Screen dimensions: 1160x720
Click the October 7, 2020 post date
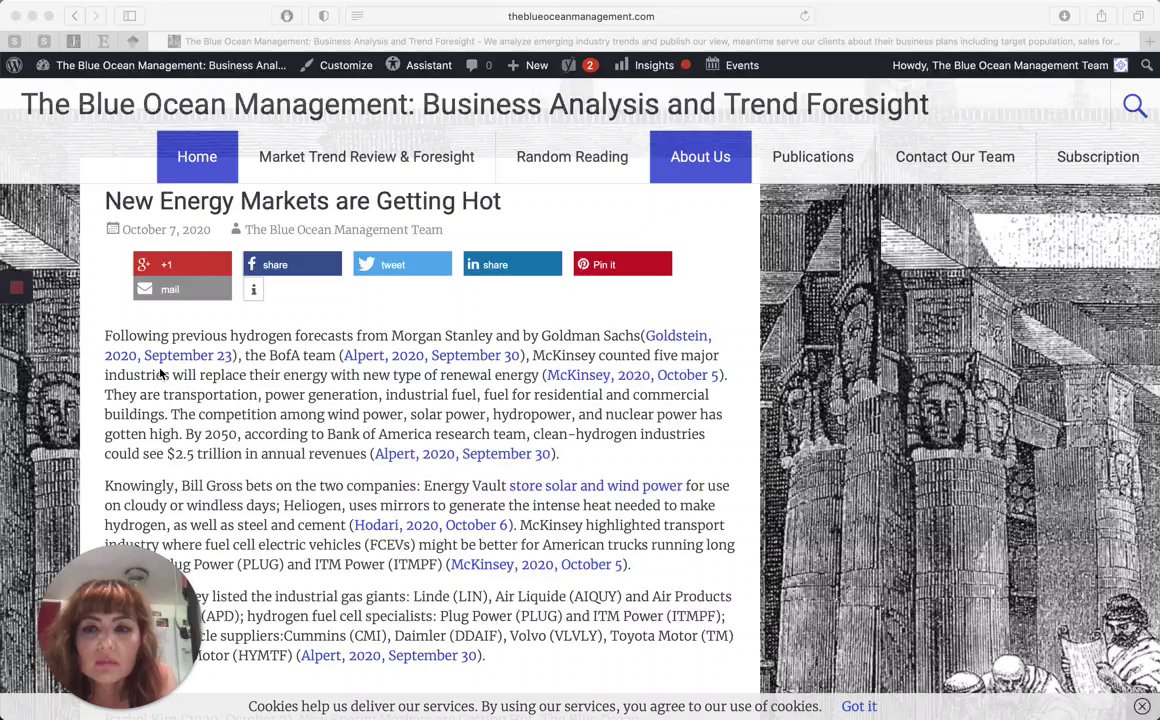tap(166, 229)
